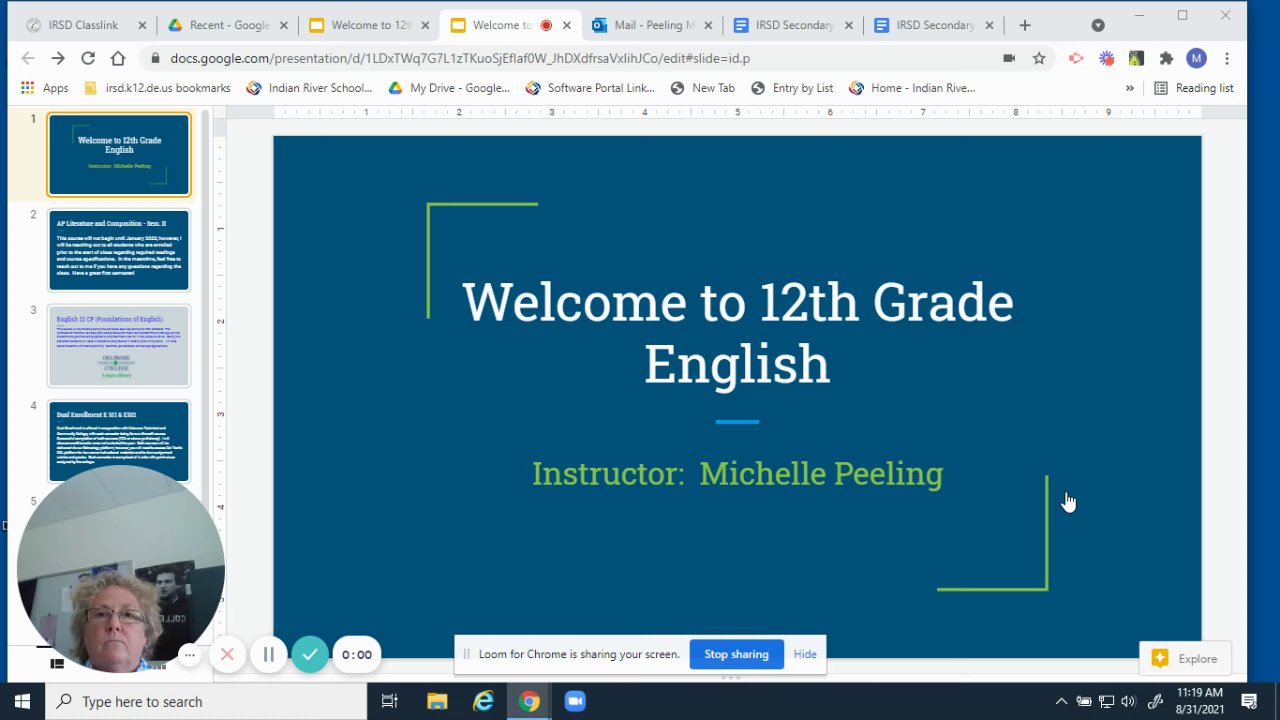Screen dimensions: 1280x720
Task: Bookmark this page with the star icon
Action: point(1039,58)
